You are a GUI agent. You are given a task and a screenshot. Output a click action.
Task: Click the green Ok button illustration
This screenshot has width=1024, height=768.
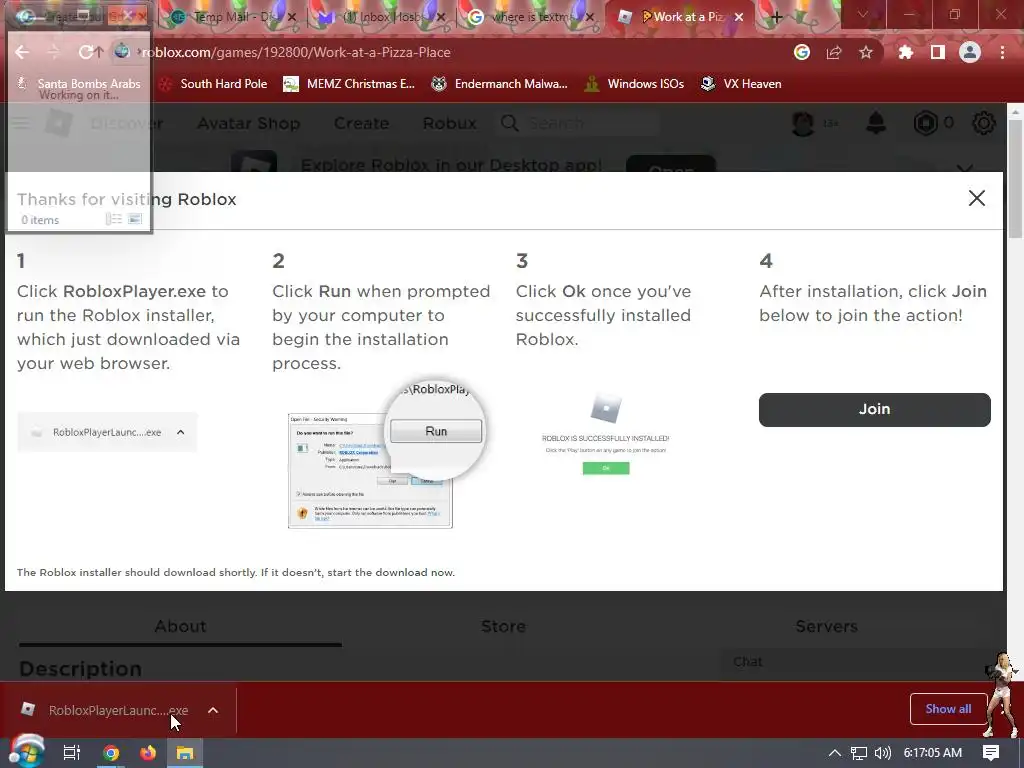(606, 468)
